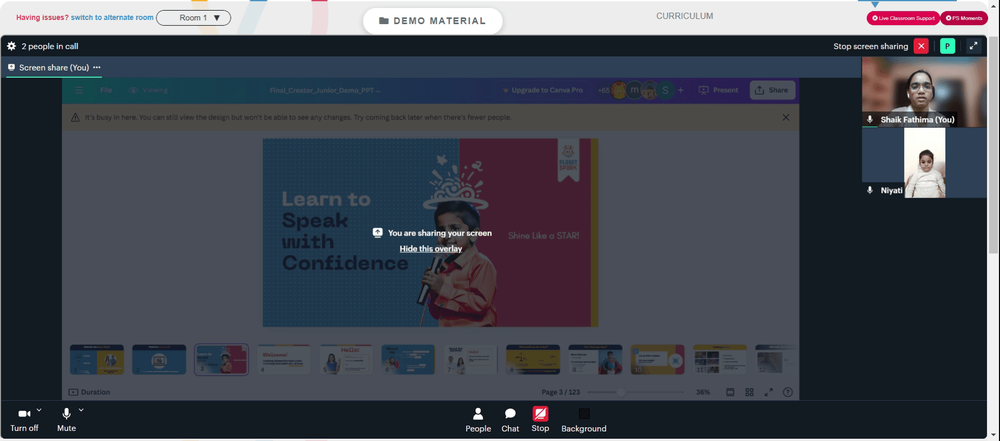The image size is (1000, 441).
Task: Select slide thumbnail 3
Action: coord(221,359)
